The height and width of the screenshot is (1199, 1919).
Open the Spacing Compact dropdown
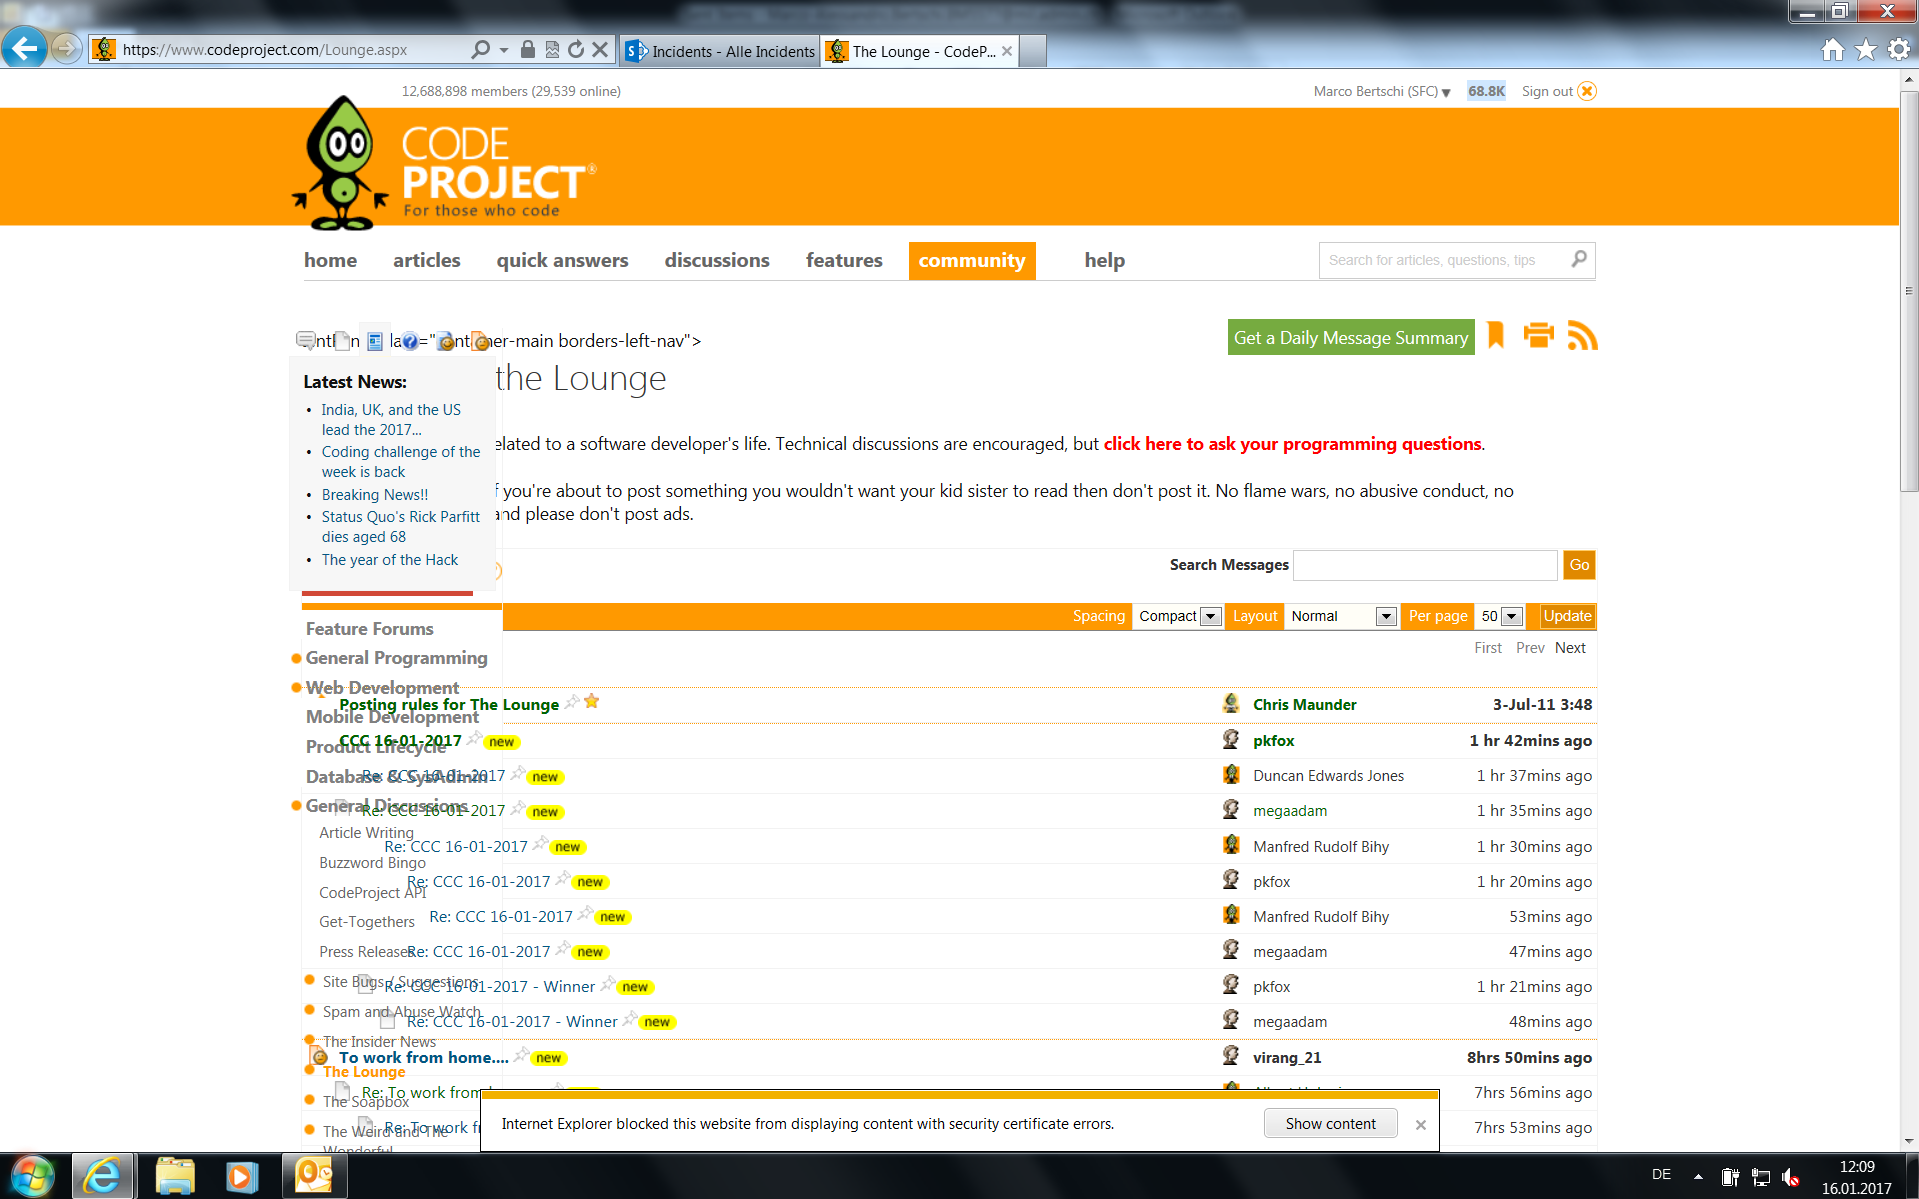1177,616
